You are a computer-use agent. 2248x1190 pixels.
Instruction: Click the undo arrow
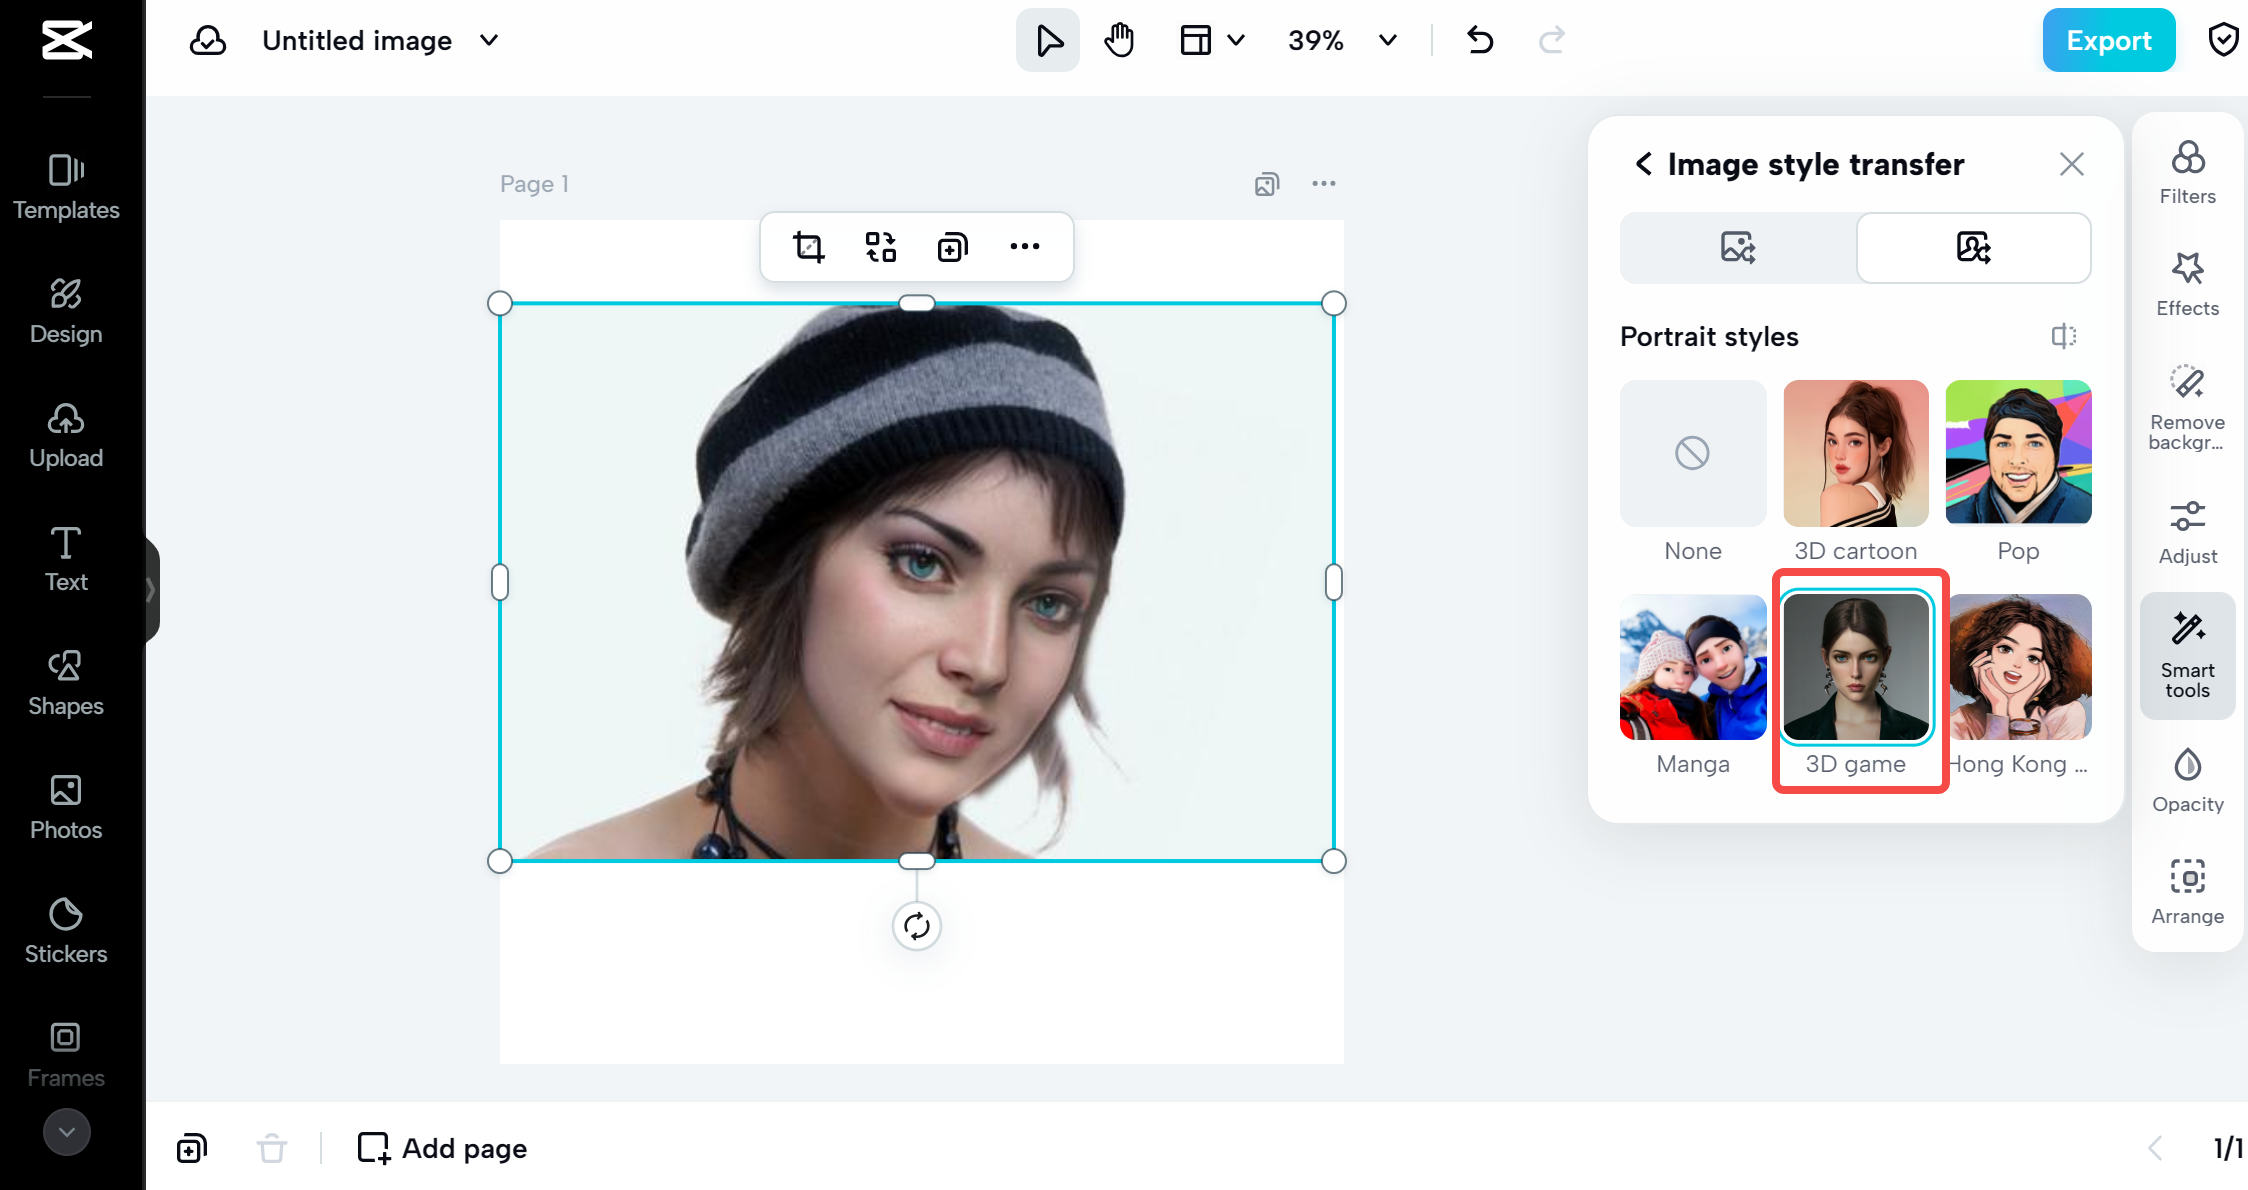1480,41
